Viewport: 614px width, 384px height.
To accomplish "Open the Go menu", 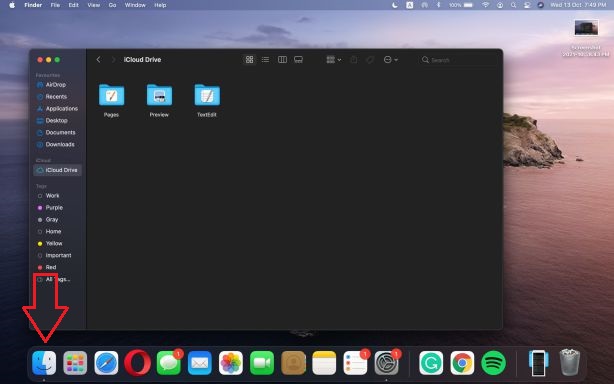I will (x=112, y=5).
